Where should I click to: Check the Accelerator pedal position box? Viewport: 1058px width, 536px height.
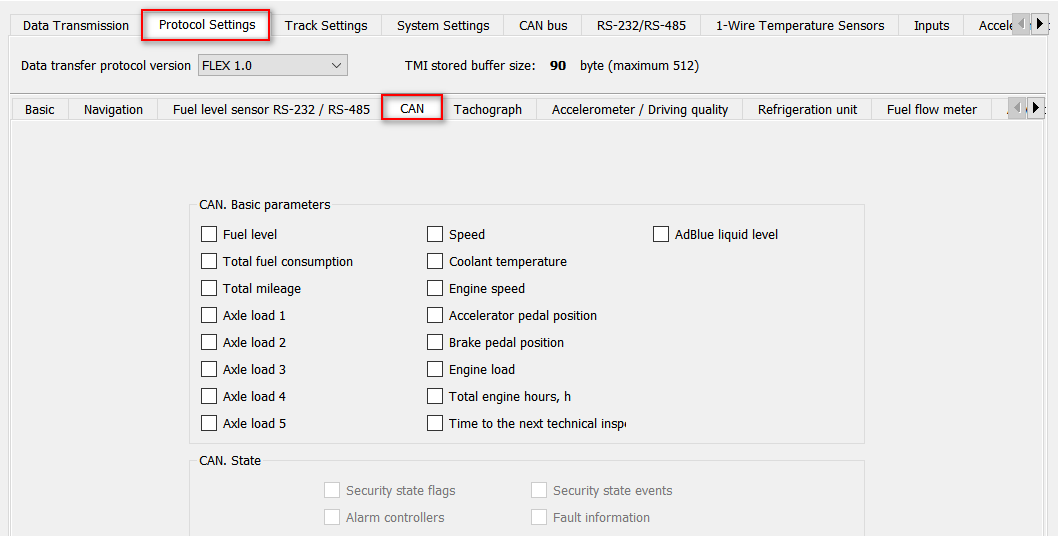point(435,315)
